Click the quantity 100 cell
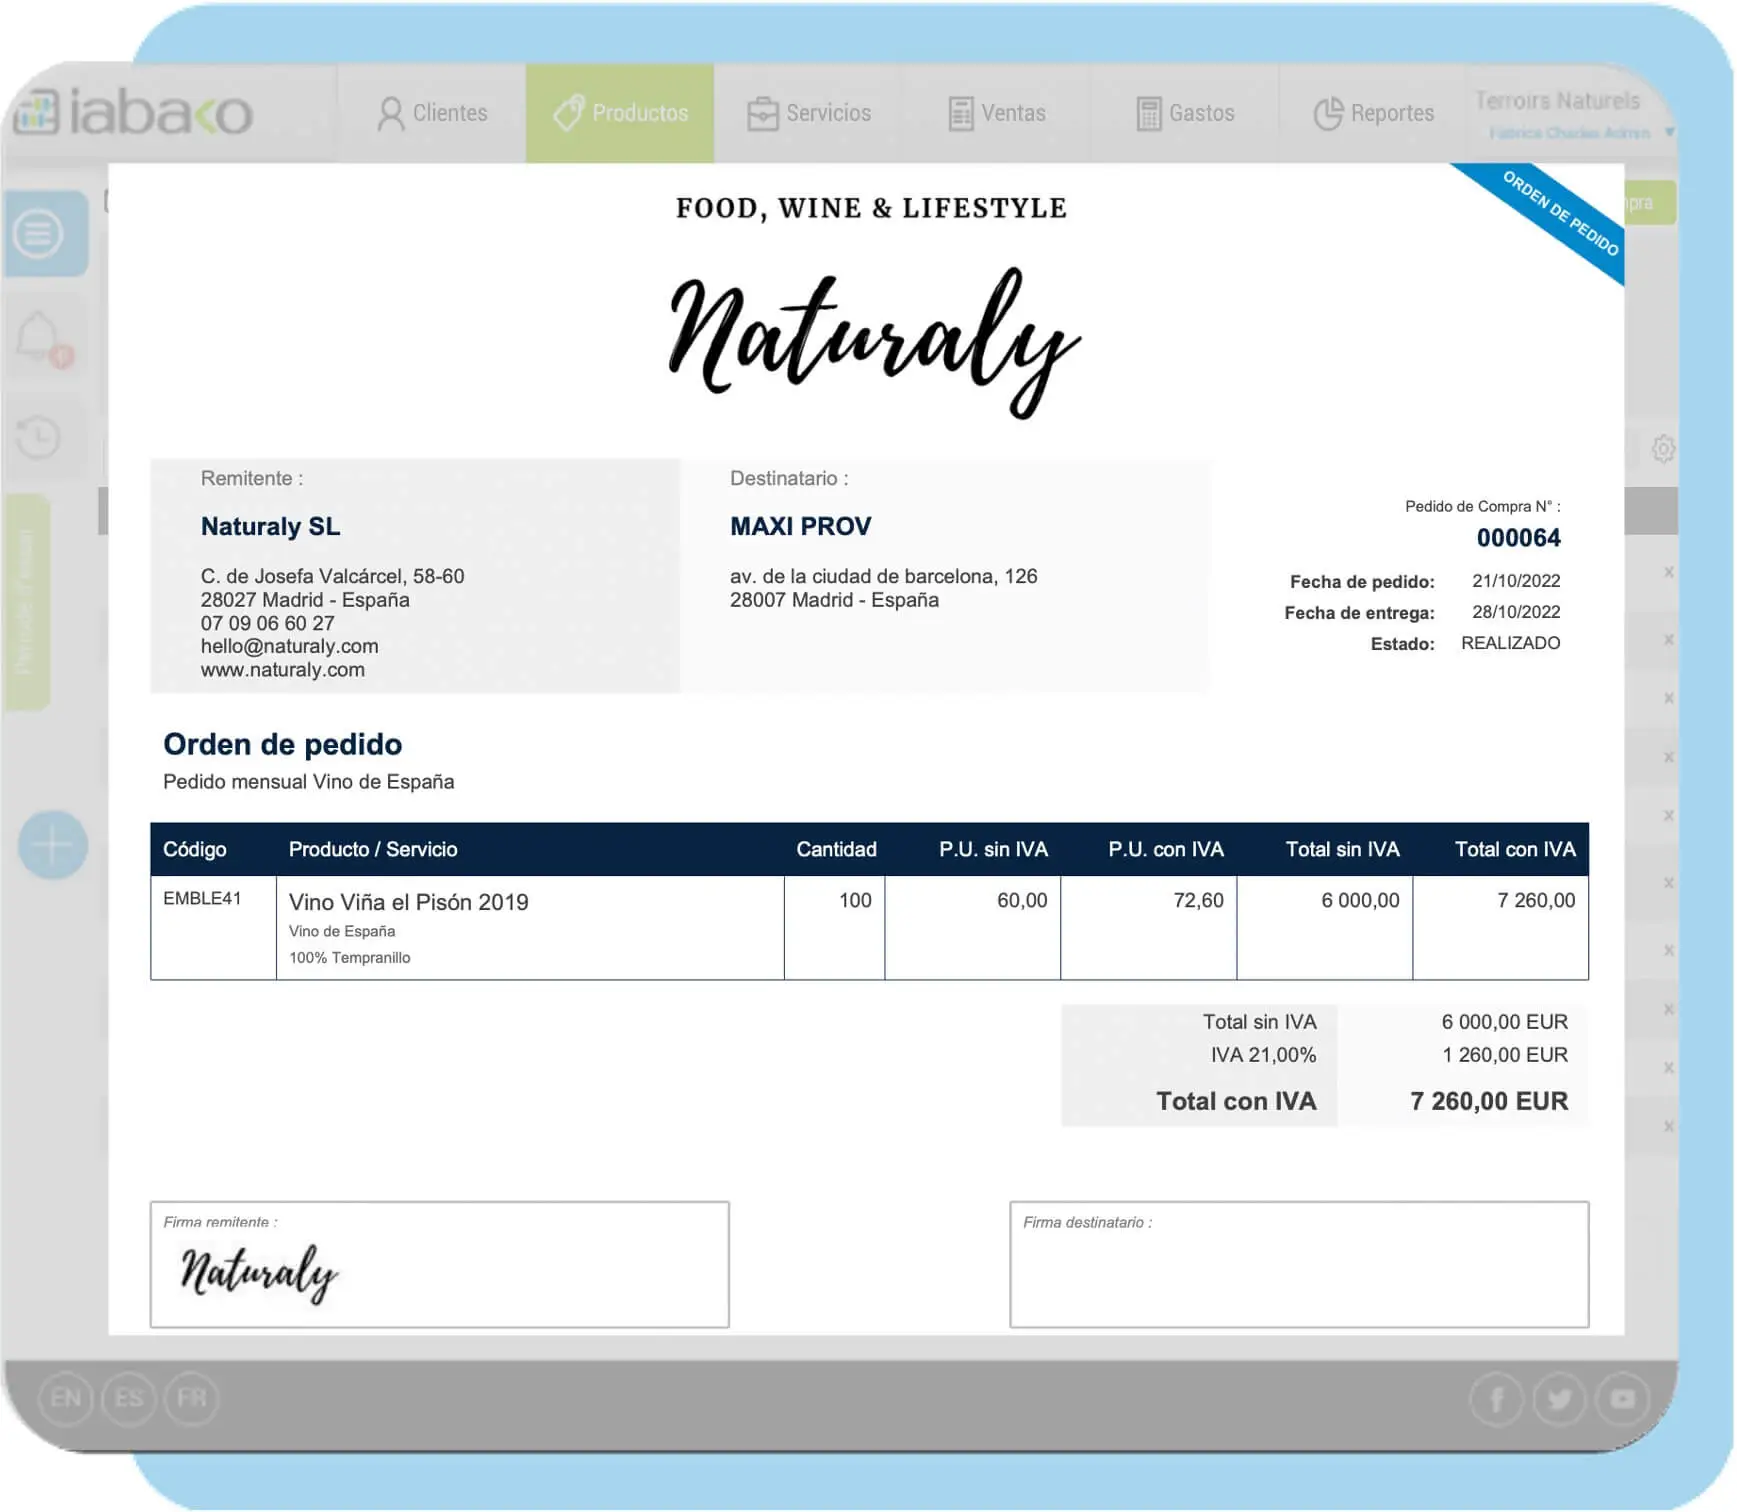The width and height of the screenshot is (1737, 1512). tap(834, 927)
